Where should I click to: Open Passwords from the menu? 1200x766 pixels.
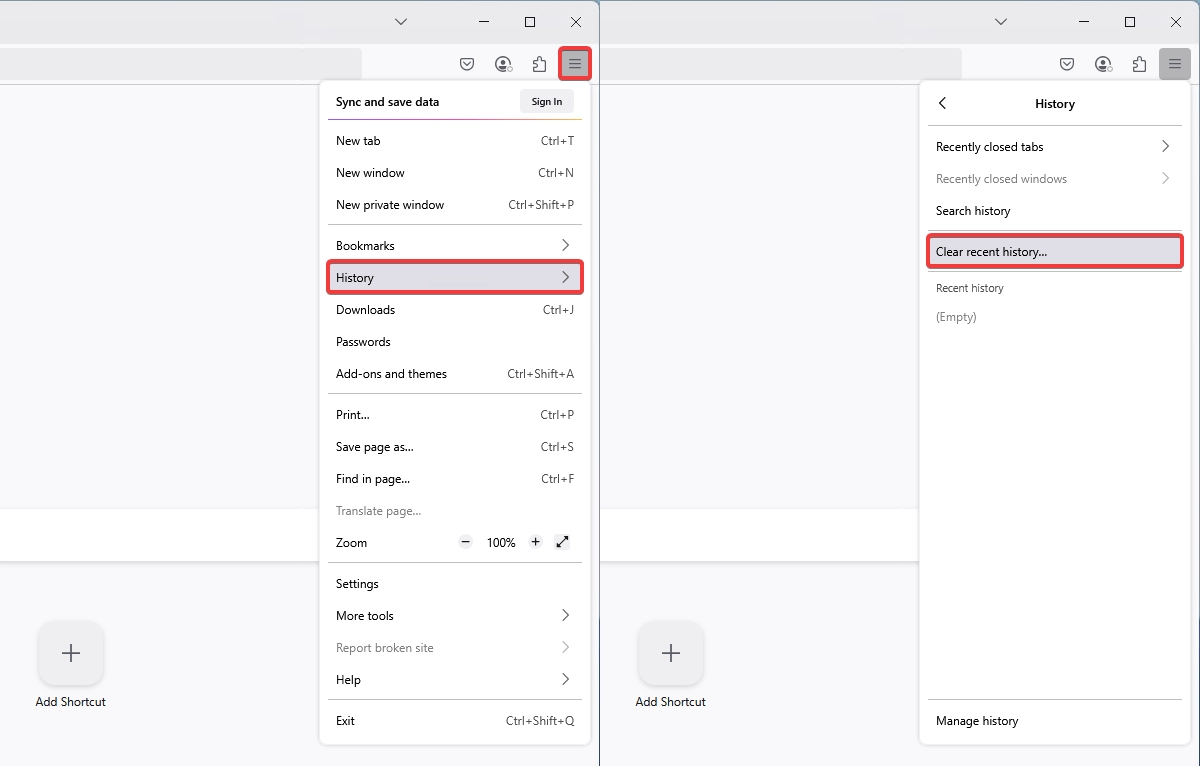[455, 341]
